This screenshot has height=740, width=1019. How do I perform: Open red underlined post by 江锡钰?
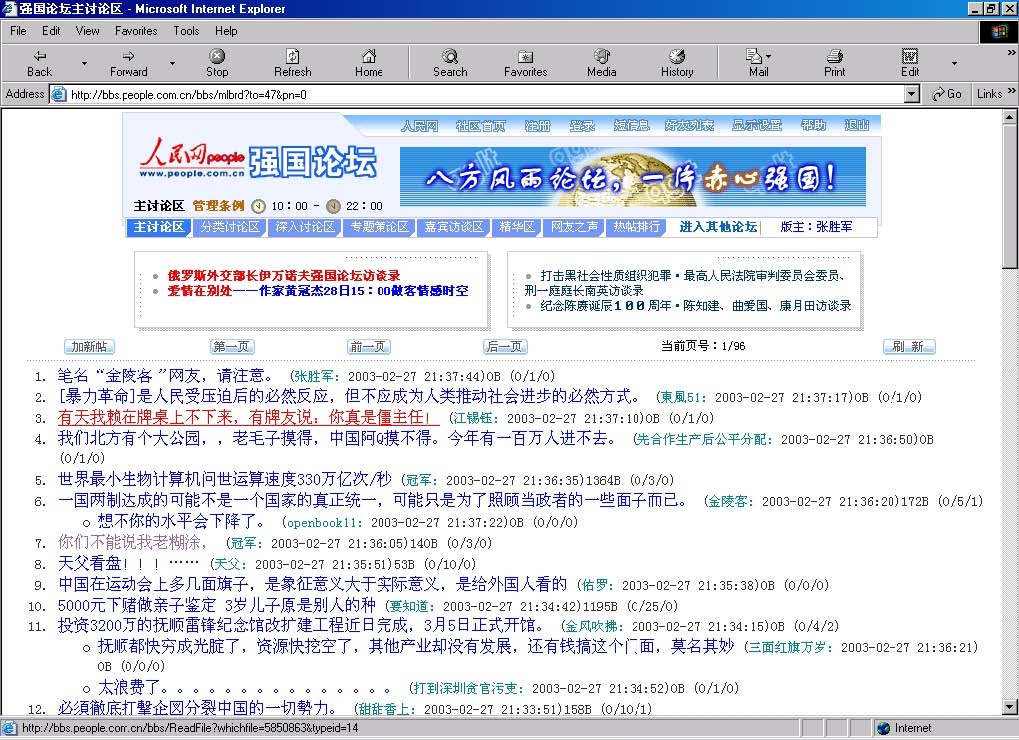pos(248,417)
